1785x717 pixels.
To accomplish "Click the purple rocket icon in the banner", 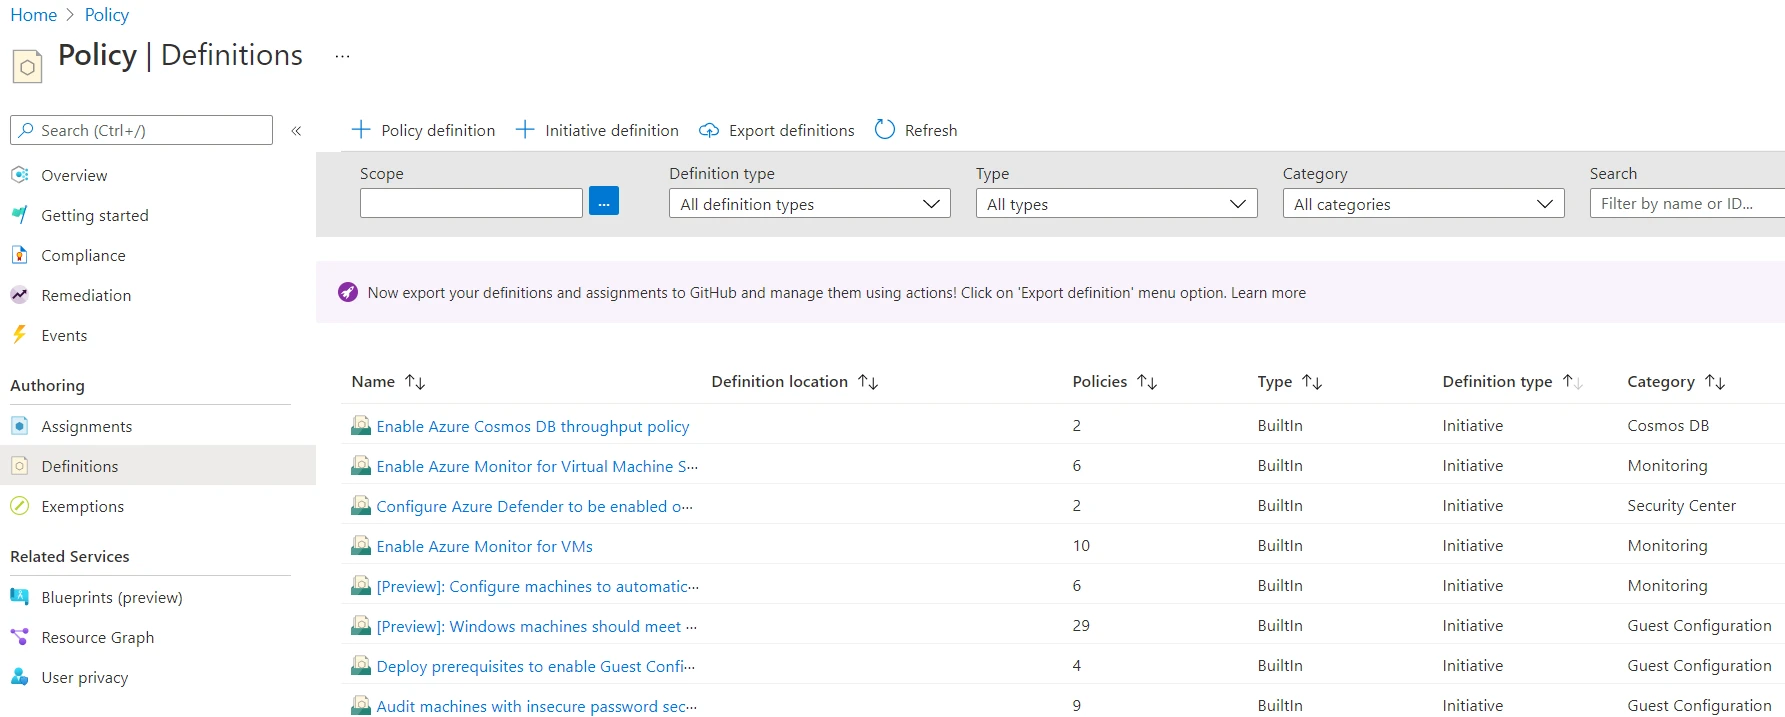I will [x=348, y=292].
